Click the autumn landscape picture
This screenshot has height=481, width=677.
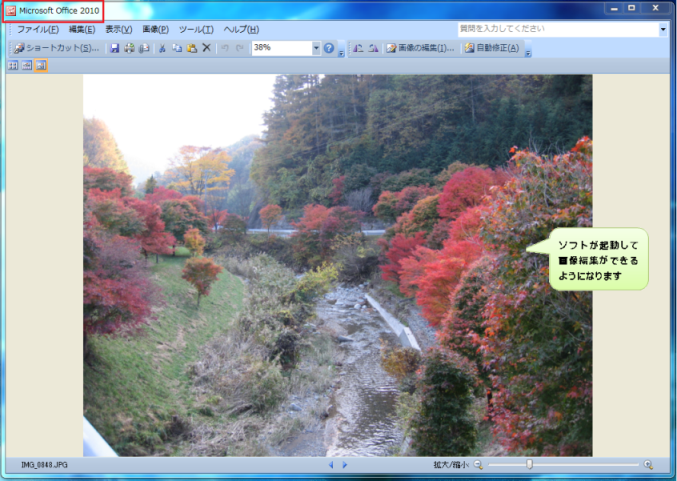tap(337, 266)
